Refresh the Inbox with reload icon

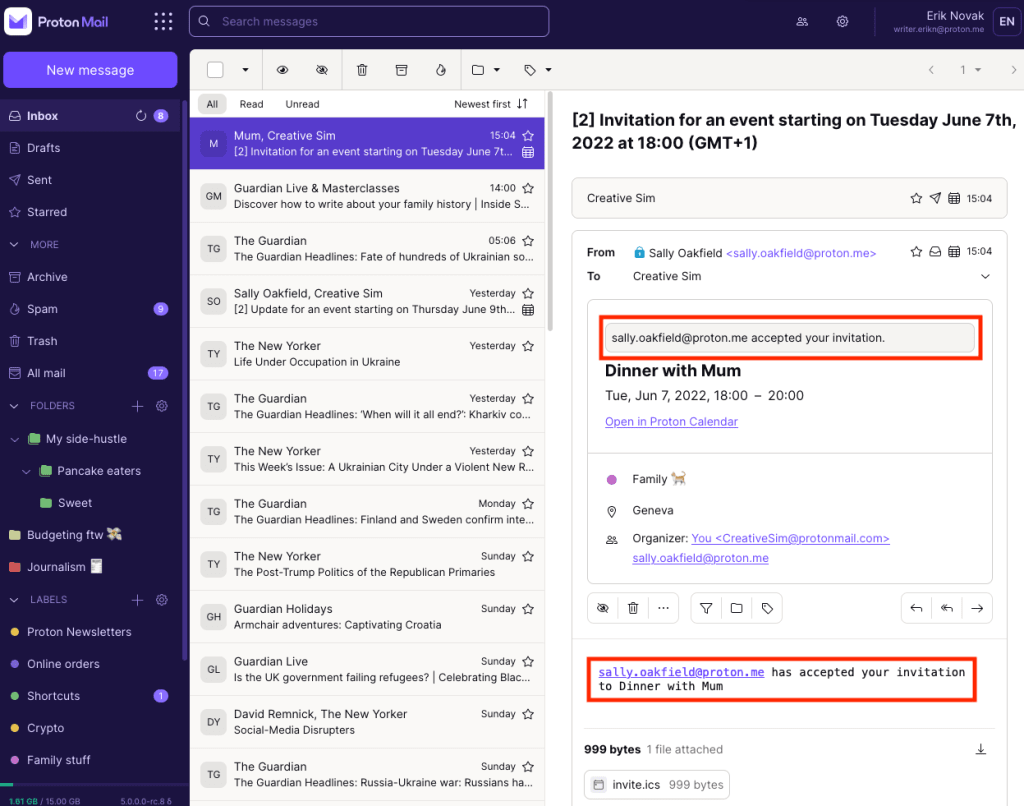[x=140, y=116]
